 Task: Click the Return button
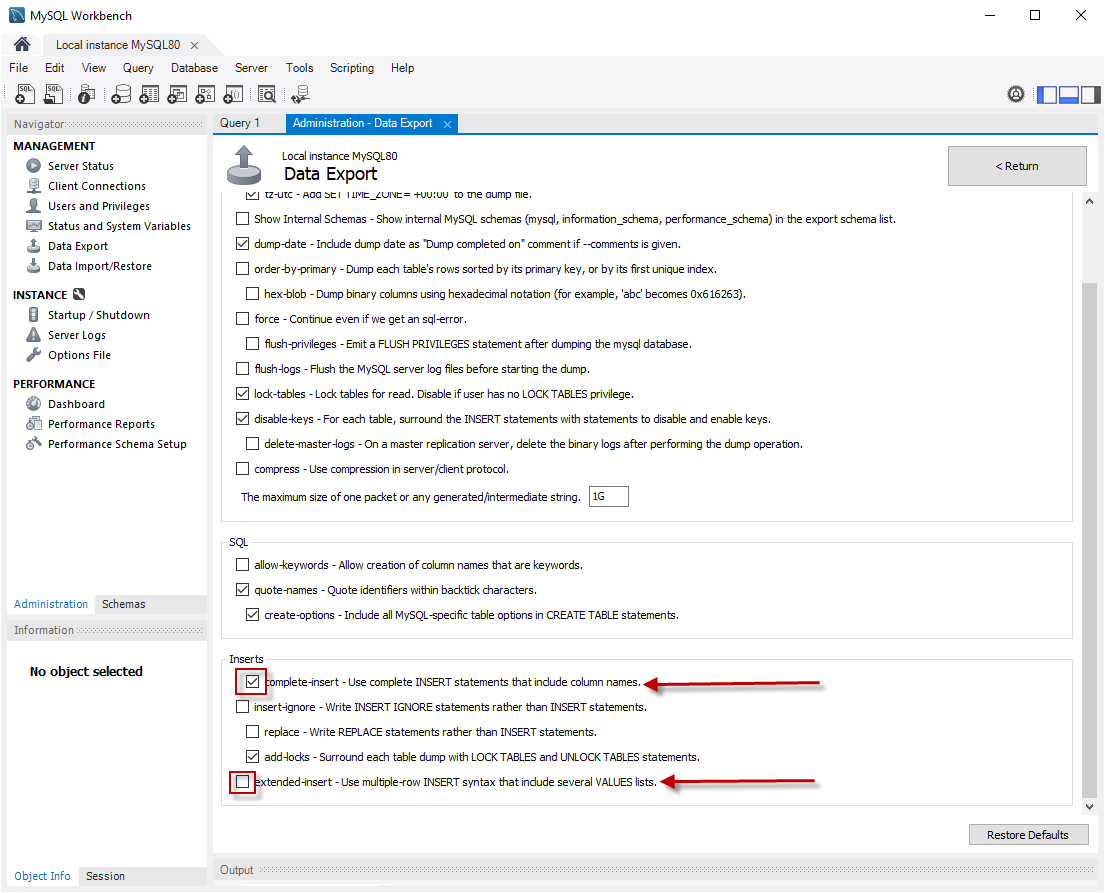1017,166
